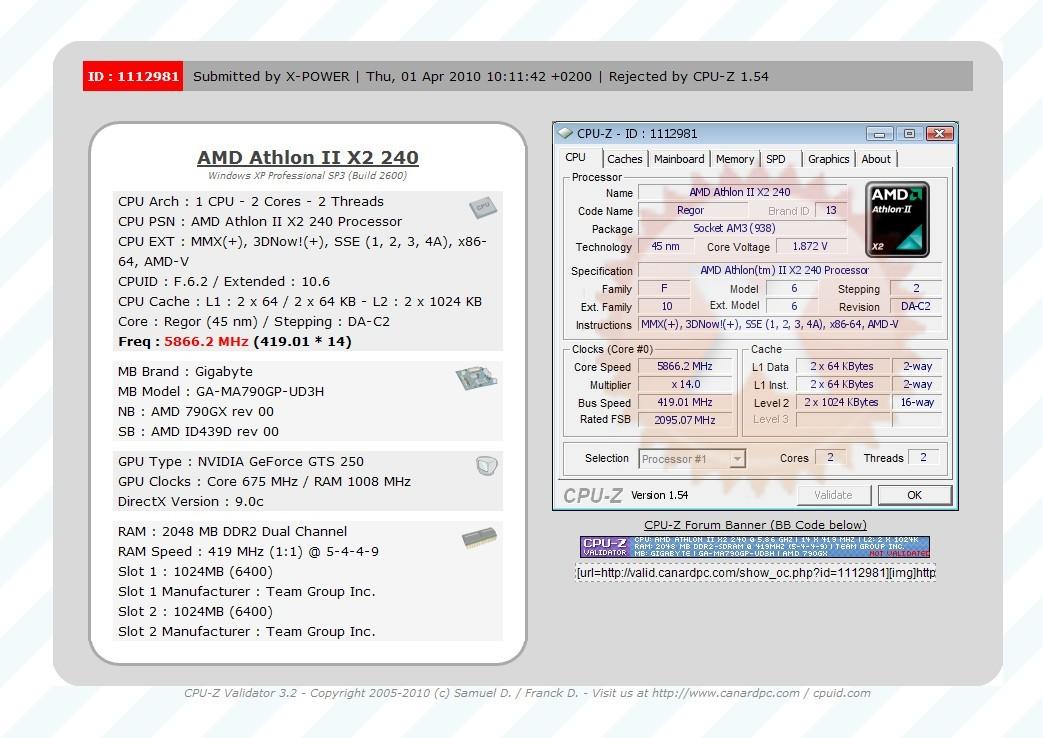Open the About tab

pyautogui.click(x=875, y=159)
